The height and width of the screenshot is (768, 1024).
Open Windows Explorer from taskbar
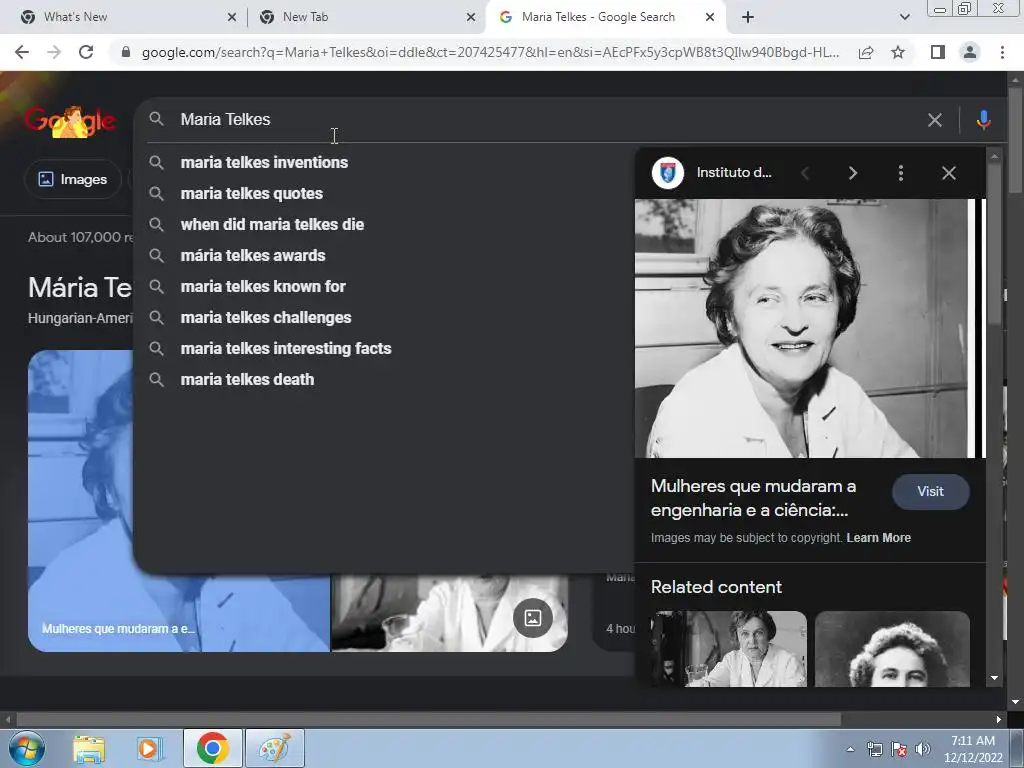coord(89,749)
